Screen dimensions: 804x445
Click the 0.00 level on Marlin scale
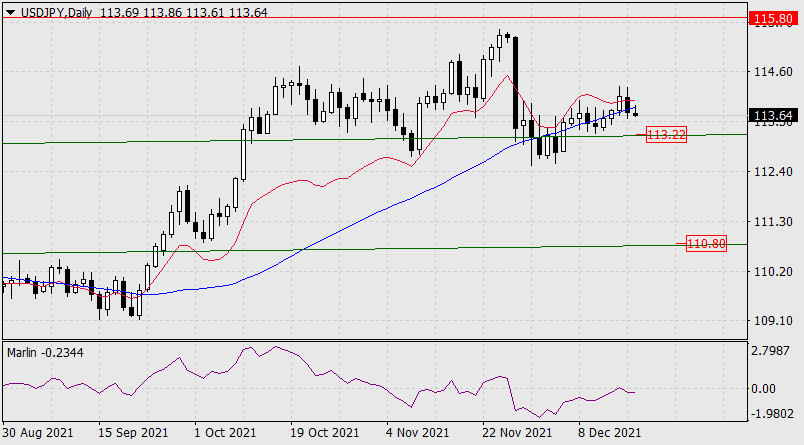pyautogui.click(x=763, y=389)
